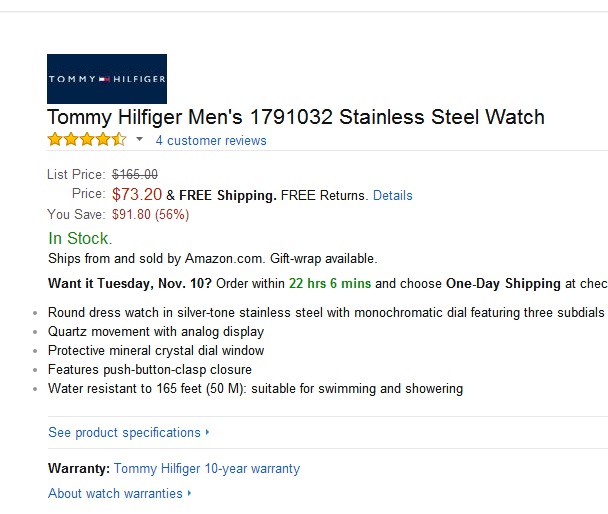Click the Stainless Steel Watch product title
The image size is (608, 514).
point(296,117)
